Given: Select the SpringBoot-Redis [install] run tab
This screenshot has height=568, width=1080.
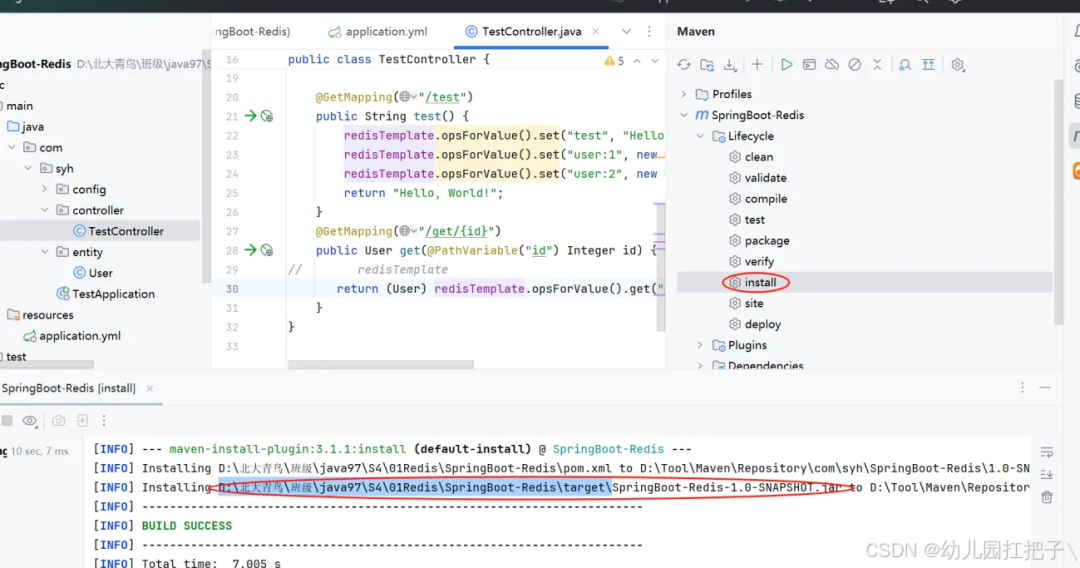Looking at the screenshot, I should [x=68, y=388].
